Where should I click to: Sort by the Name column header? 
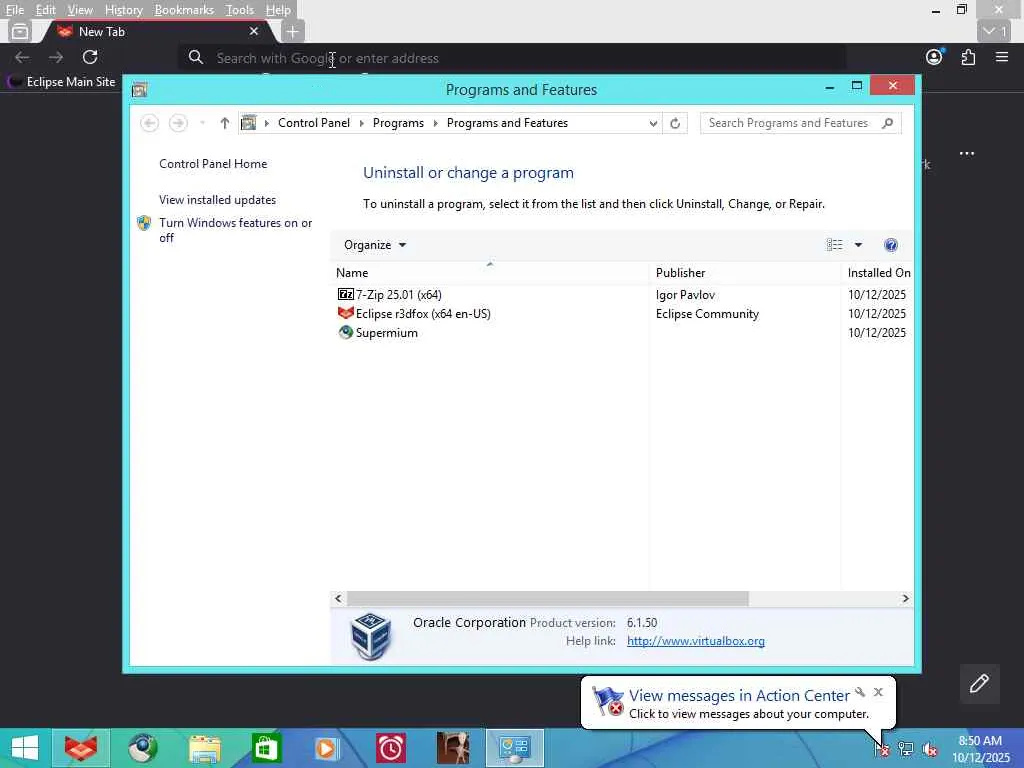pos(490,272)
